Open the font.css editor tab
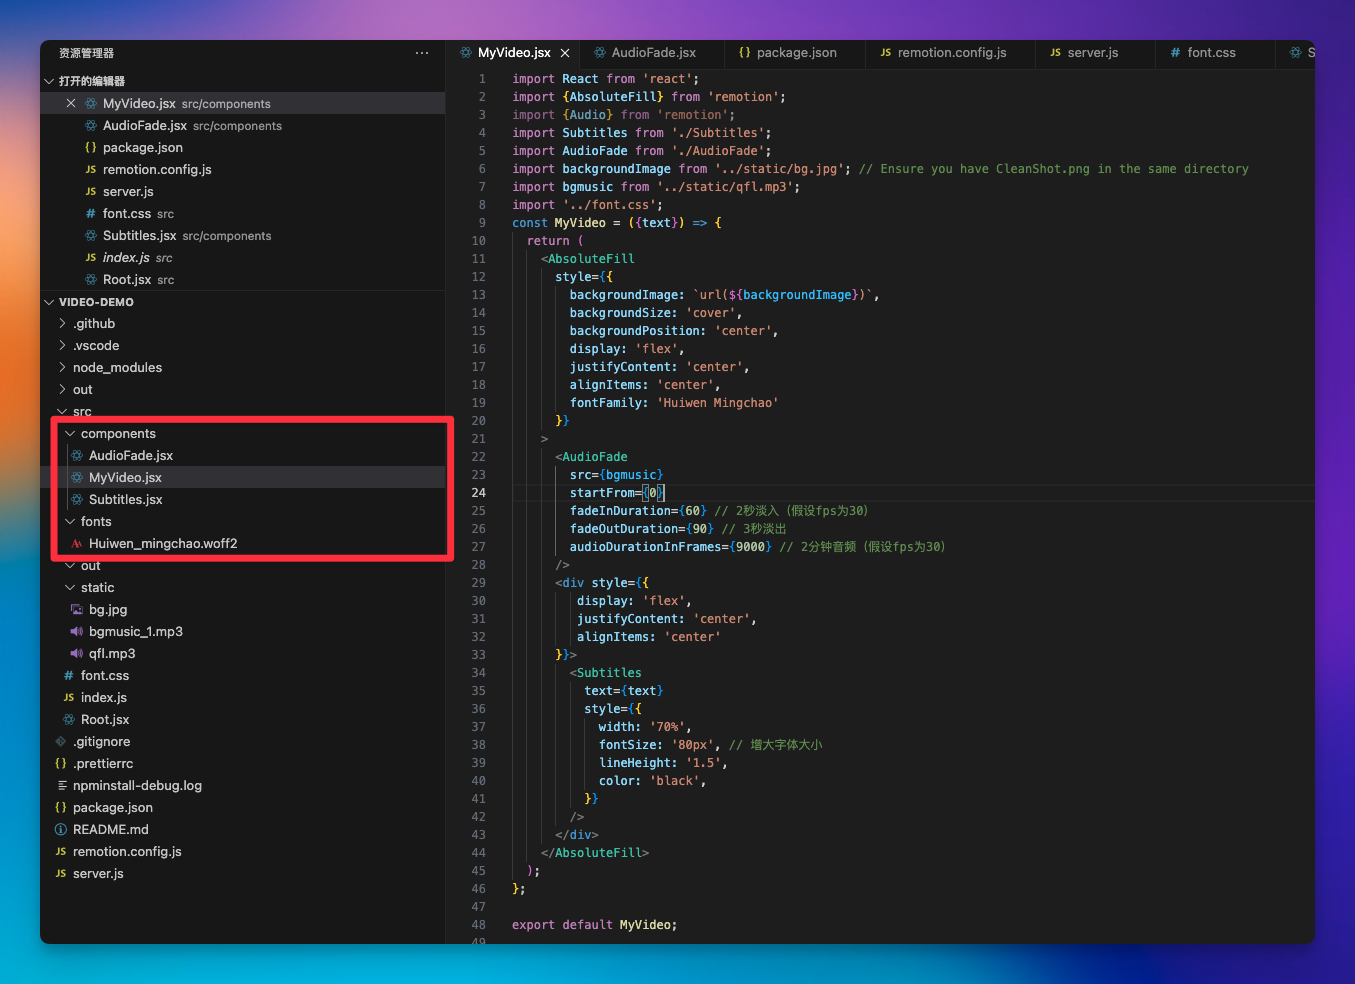The width and height of the screenshot is (1355, 984). (x=1210, y=53)
